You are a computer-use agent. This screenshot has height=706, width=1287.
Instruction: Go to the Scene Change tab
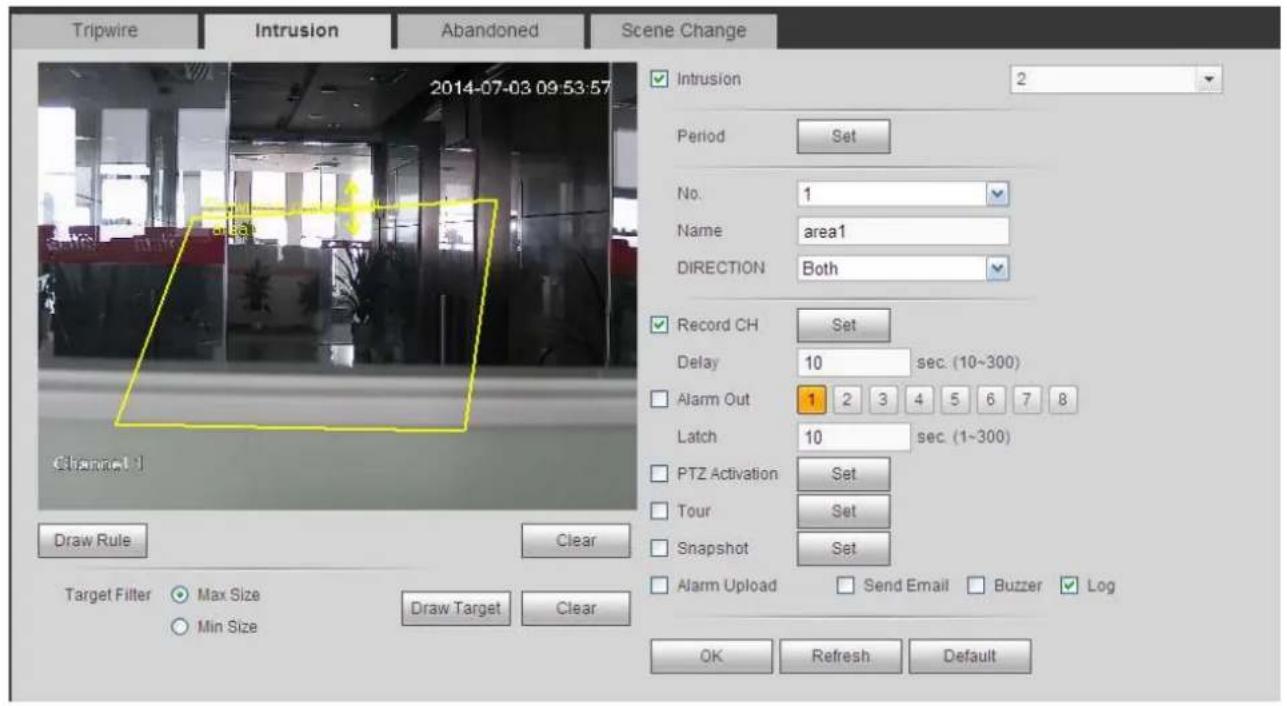point(683,30)
